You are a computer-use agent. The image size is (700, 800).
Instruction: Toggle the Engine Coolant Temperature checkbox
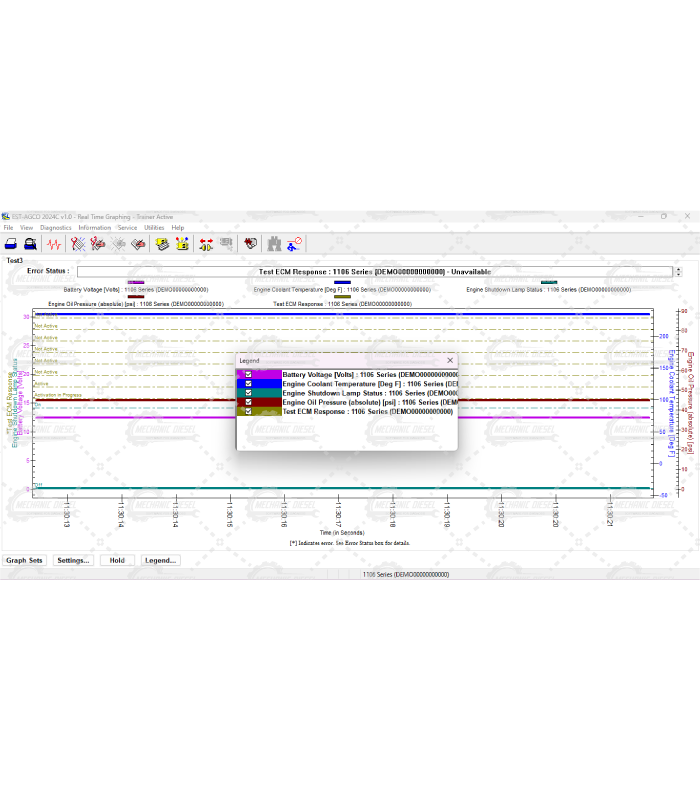pyautogui.click(x=248, y=383)
